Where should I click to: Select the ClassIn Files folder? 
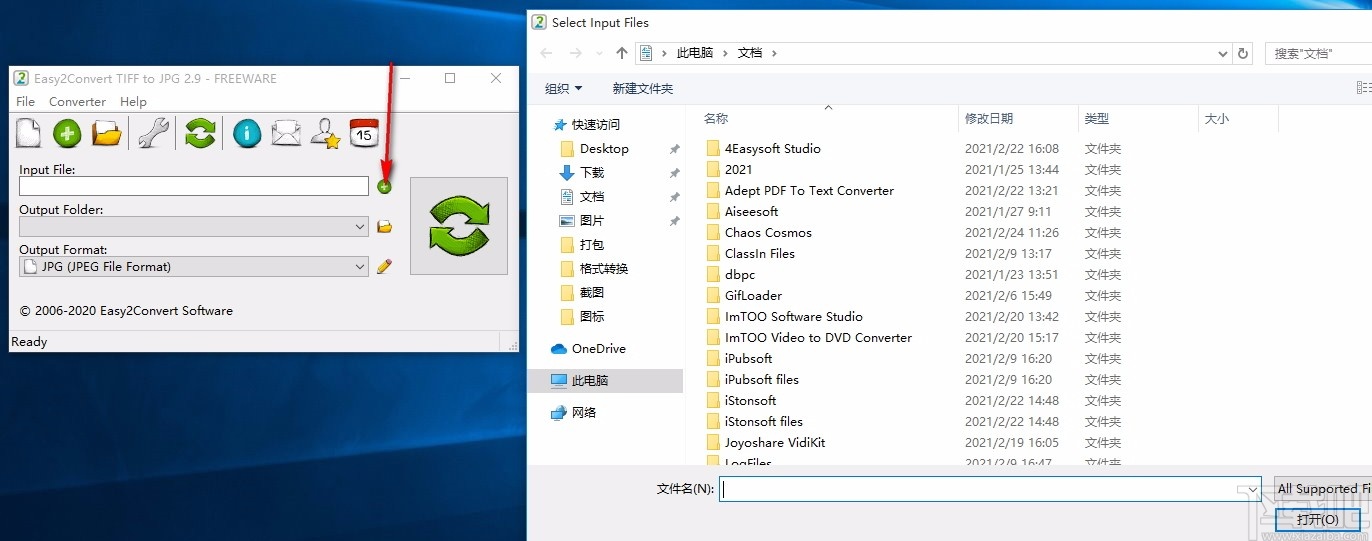click(760, 254)
